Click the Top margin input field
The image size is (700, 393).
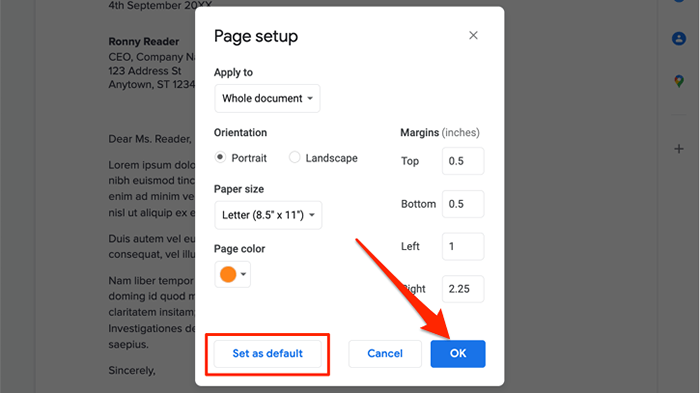pyautogui.click(x=463, y=161)
